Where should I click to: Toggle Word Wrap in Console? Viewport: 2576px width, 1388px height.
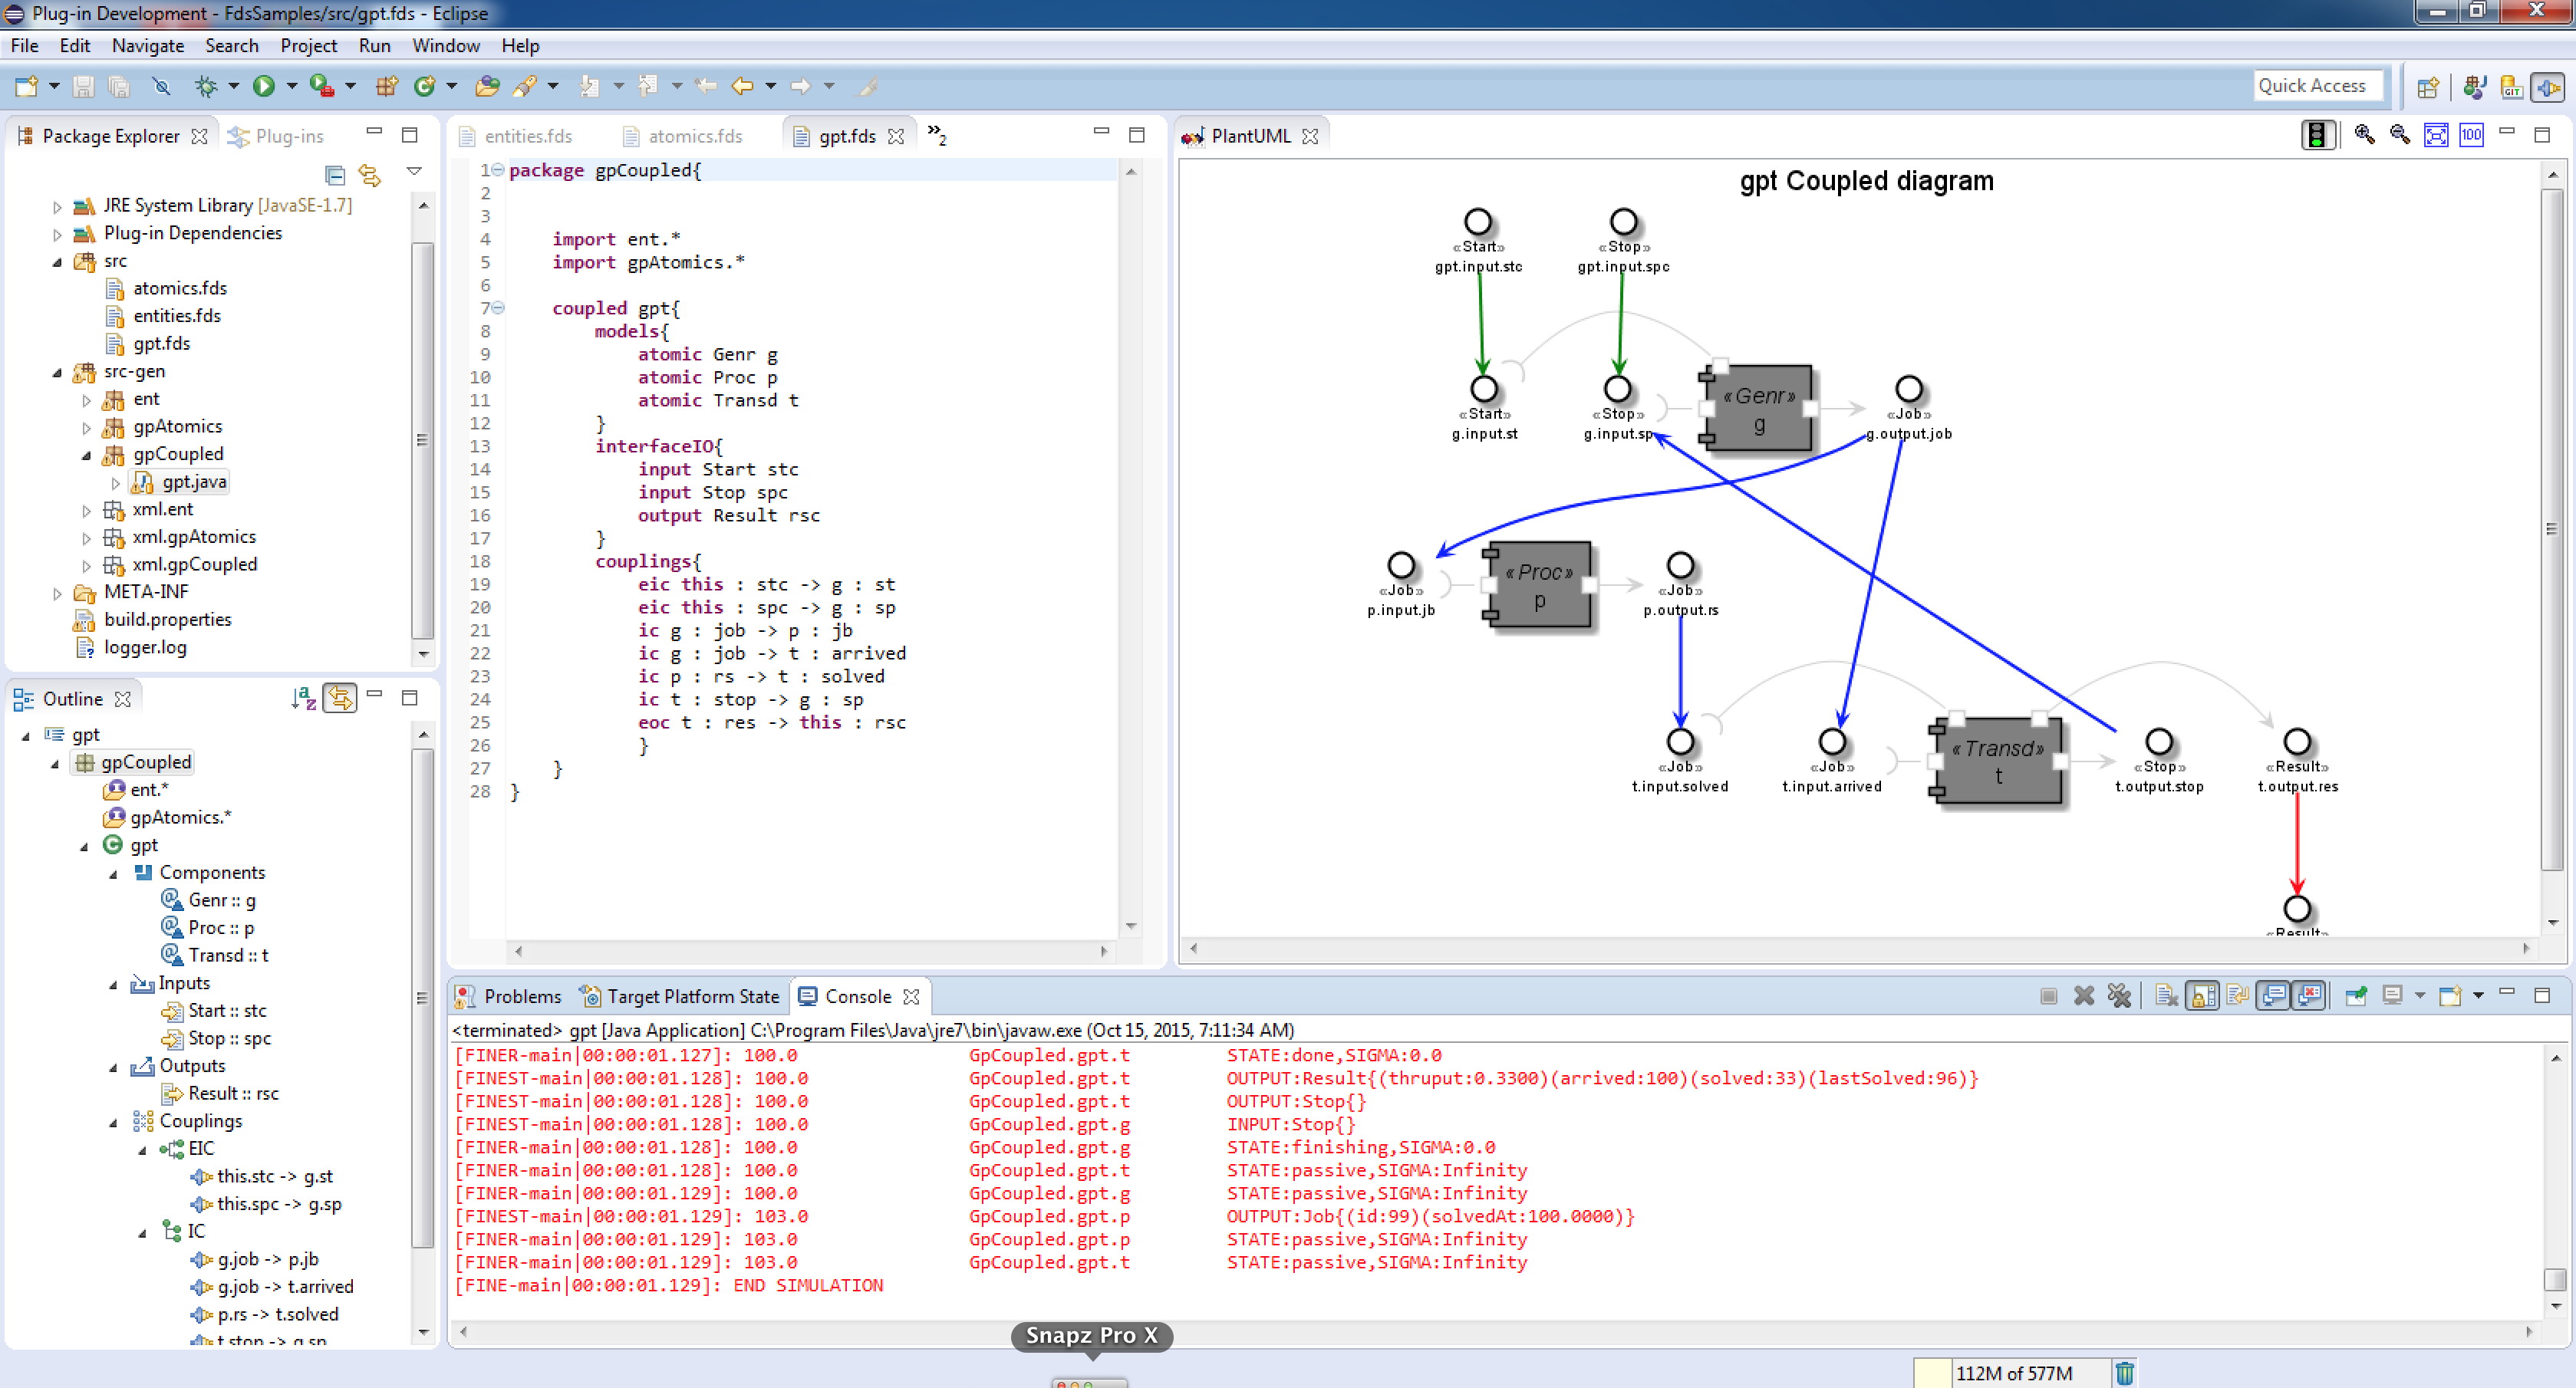pos(2238,996)
